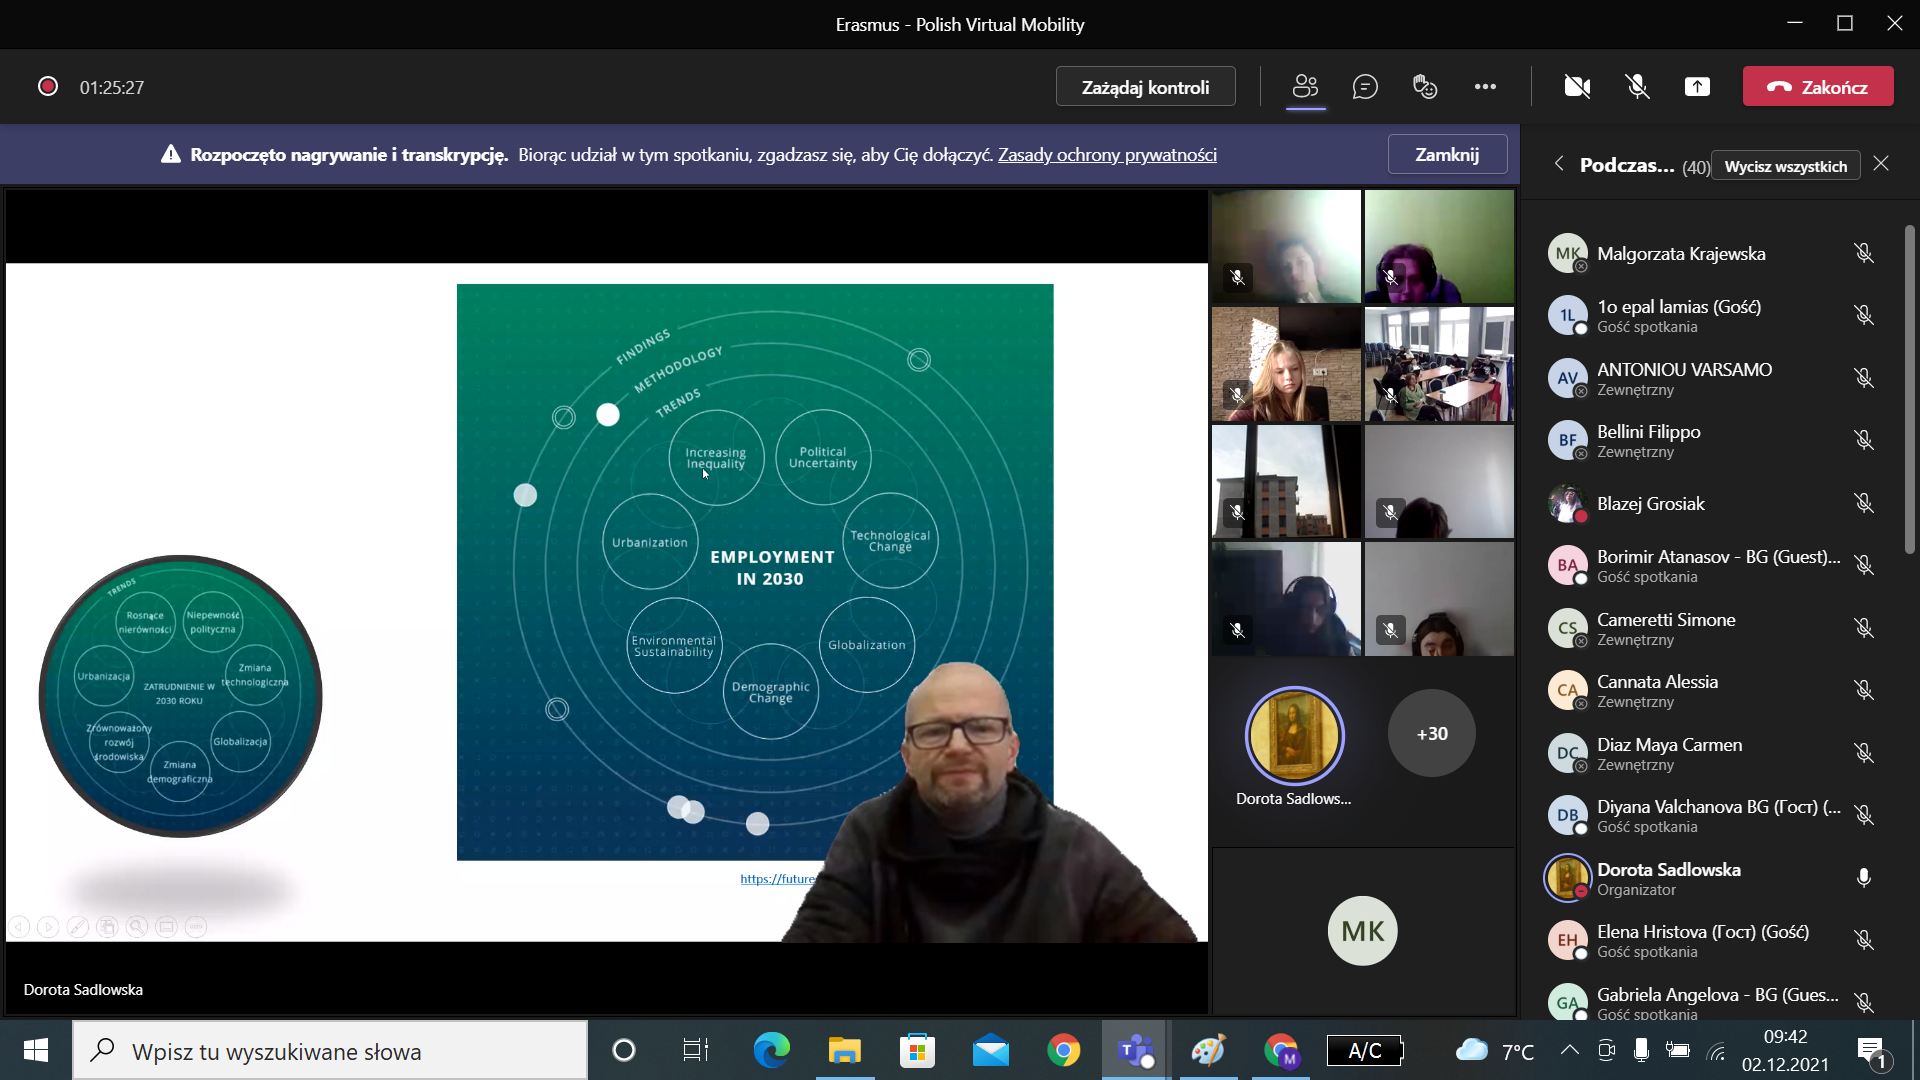Toggle mic icon for Cameretti Simone
1920x1080 pixels.
[x=1864, y=629]
